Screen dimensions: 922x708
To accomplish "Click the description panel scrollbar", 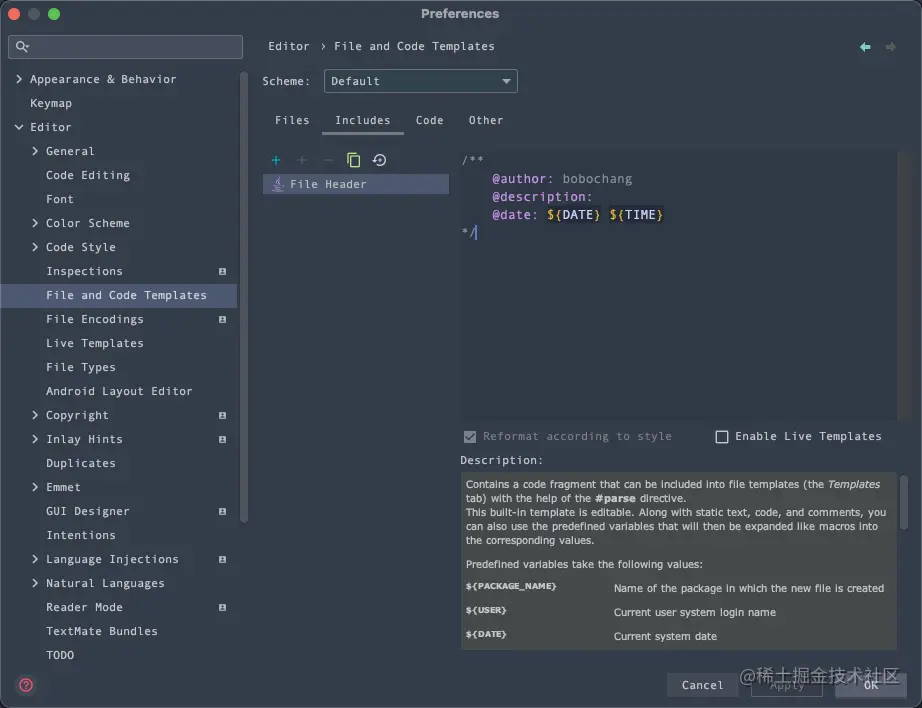I will pos(904,503).
